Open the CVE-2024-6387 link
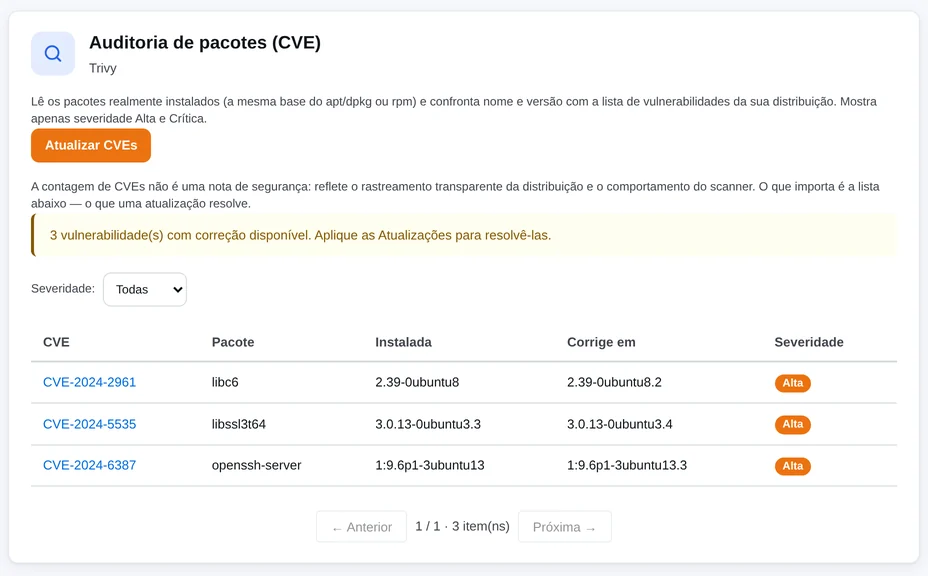928x576 pixels. pyautogui.click(x=89, y=465)
